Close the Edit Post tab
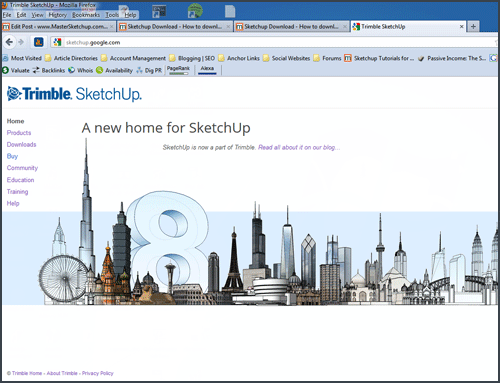500x383 pixels. 112,26
